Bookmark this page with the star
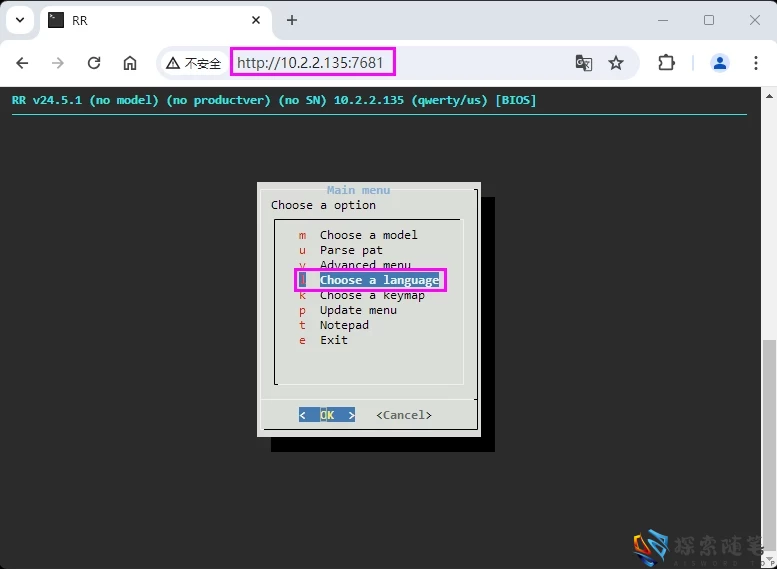The image size is (777, 569). pos(616,63)
